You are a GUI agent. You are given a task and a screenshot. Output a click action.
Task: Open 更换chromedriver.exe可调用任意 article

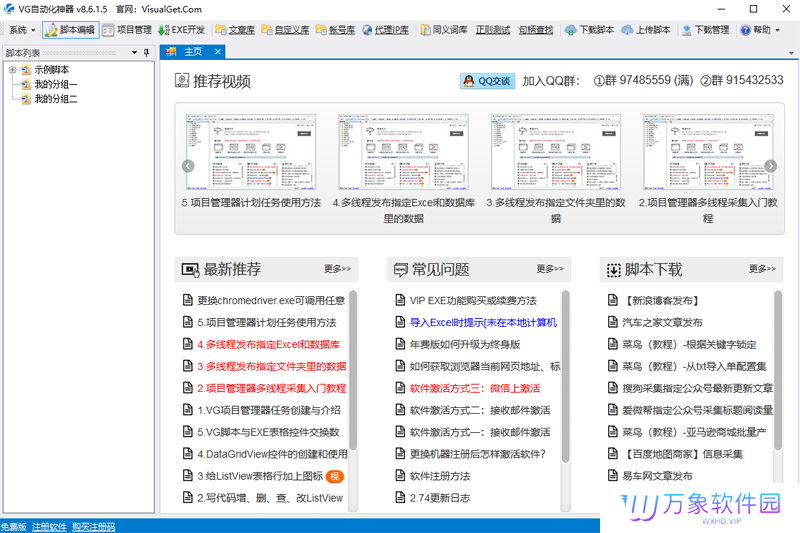[x=271, y=301]
